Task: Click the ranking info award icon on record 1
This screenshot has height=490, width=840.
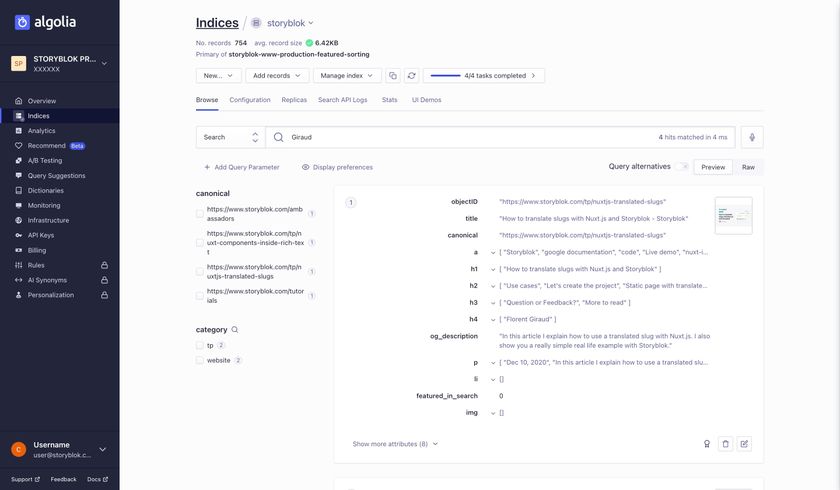Action: (x=707, y=444)
